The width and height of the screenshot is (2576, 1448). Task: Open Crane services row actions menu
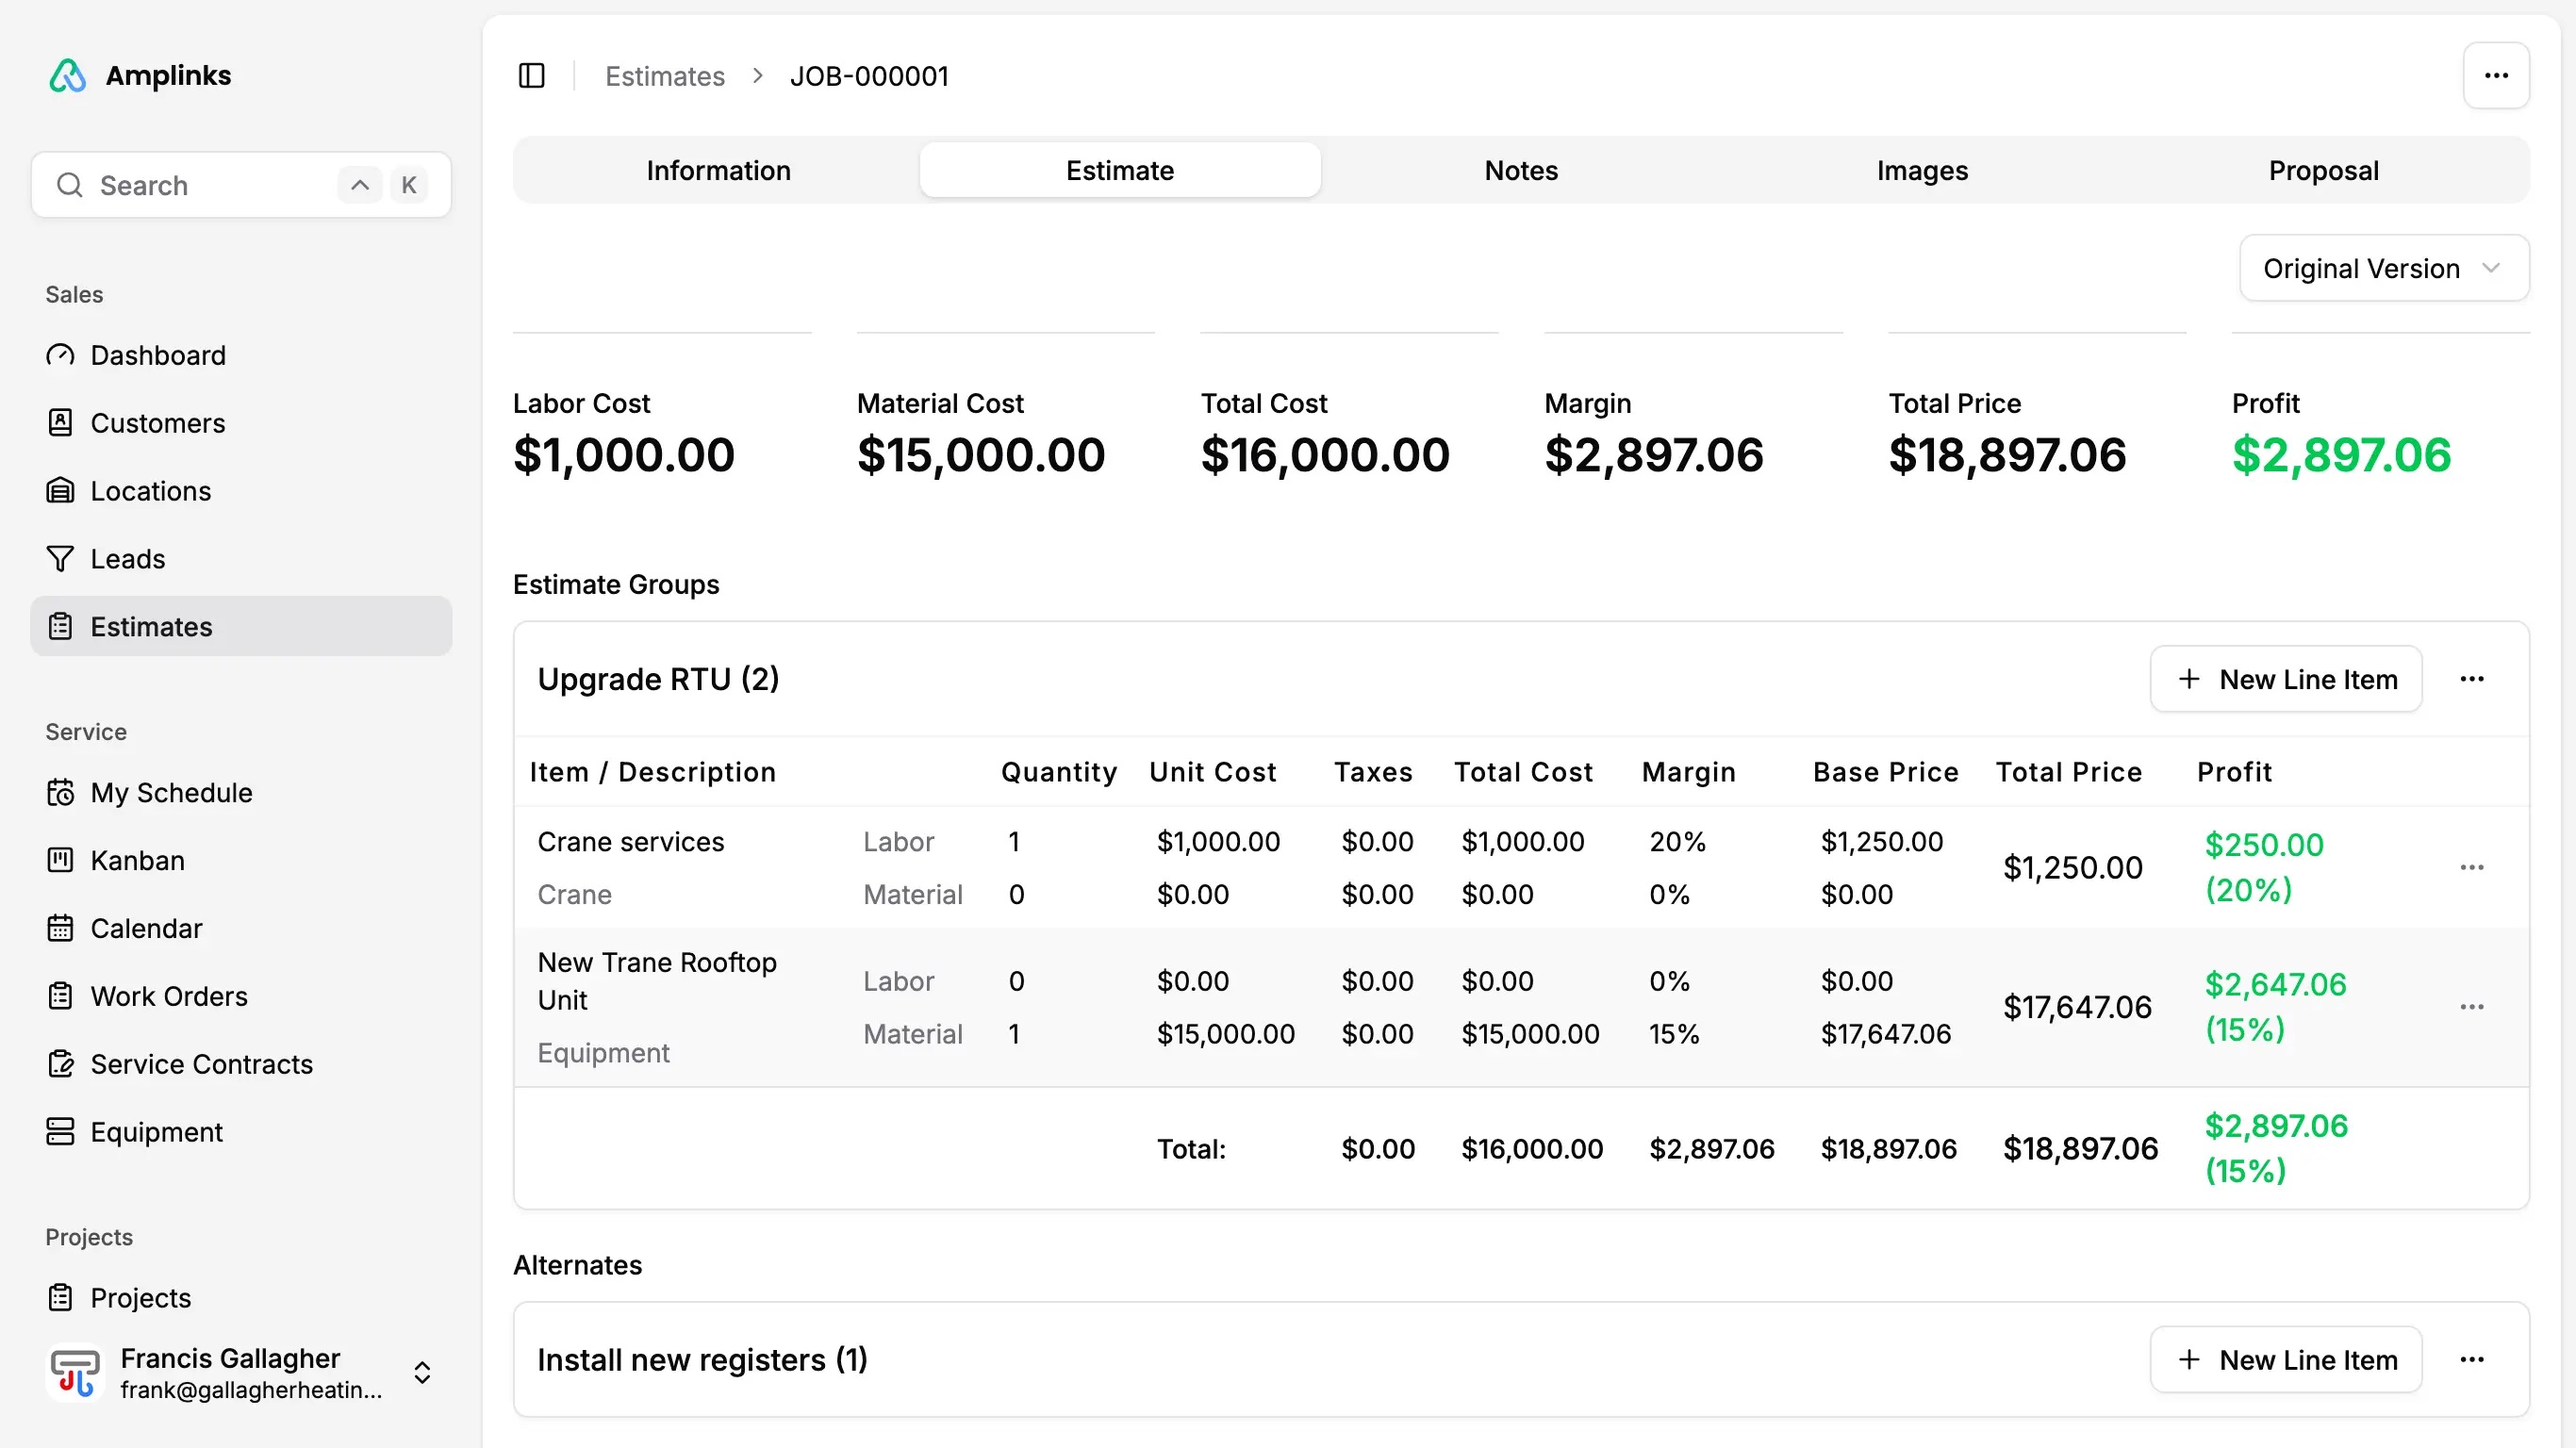pyautogui.click(x=2471, y=867)
